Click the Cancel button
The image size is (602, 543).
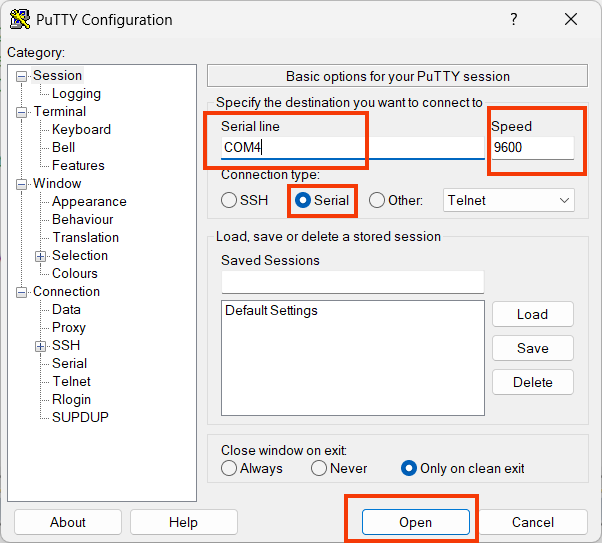(533, 522)
